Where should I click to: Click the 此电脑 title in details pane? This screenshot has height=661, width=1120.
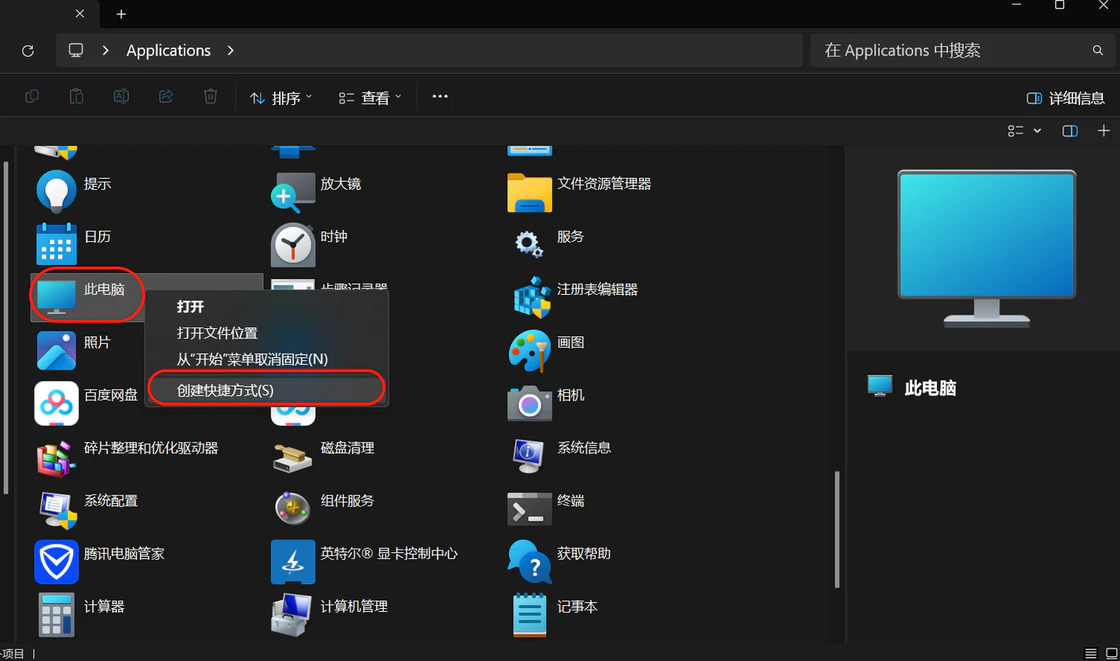[x=930, y=388]
